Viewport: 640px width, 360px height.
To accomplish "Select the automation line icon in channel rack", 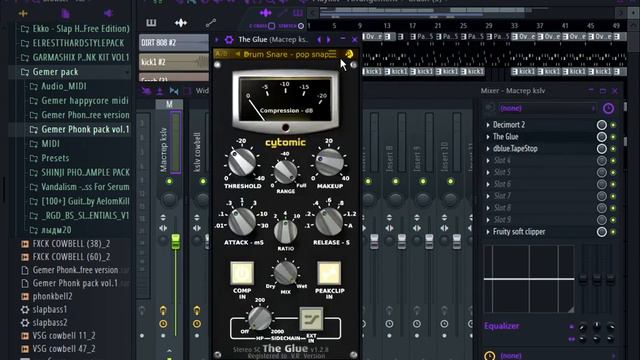I will [x=211, y=23].
